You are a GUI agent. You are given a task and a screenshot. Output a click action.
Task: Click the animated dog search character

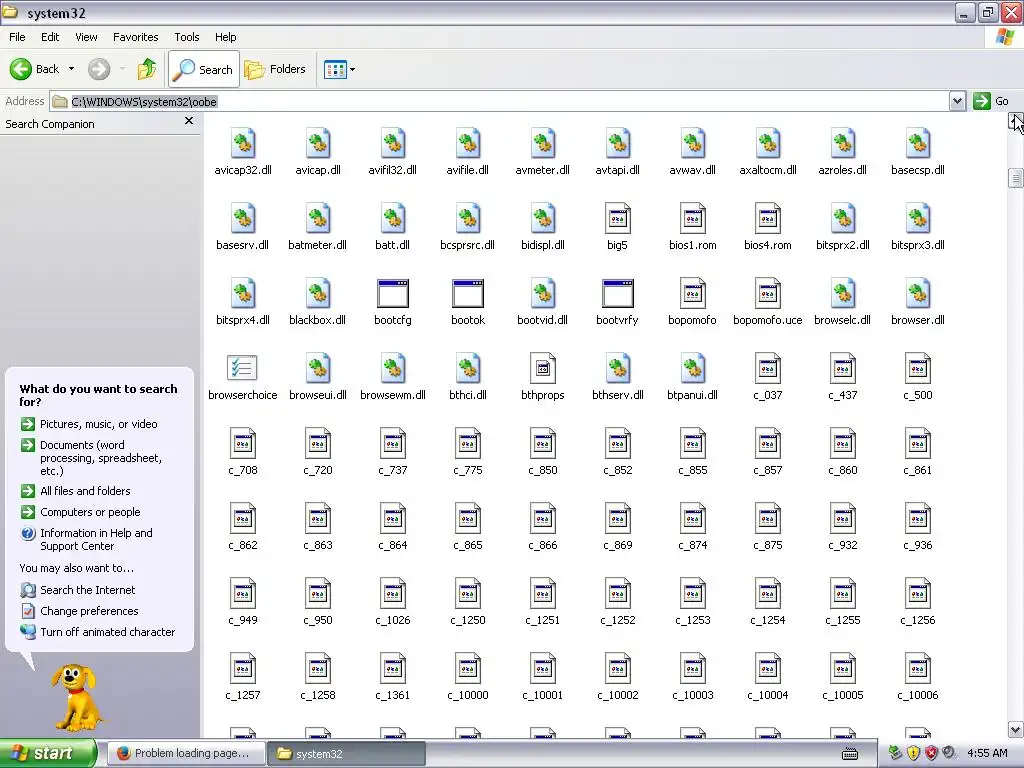point(76,697)
